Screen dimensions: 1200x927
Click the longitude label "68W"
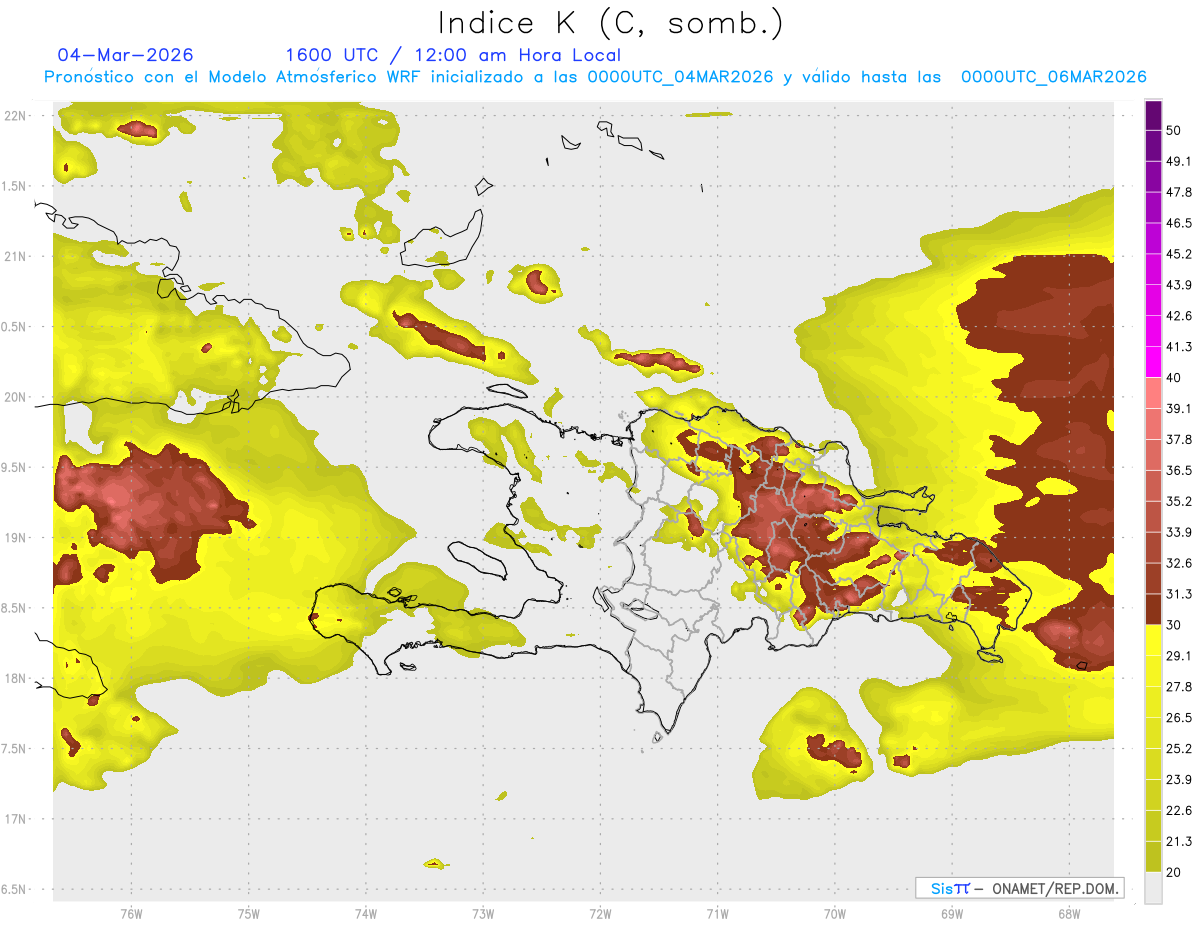click(x=1069, y=913)
